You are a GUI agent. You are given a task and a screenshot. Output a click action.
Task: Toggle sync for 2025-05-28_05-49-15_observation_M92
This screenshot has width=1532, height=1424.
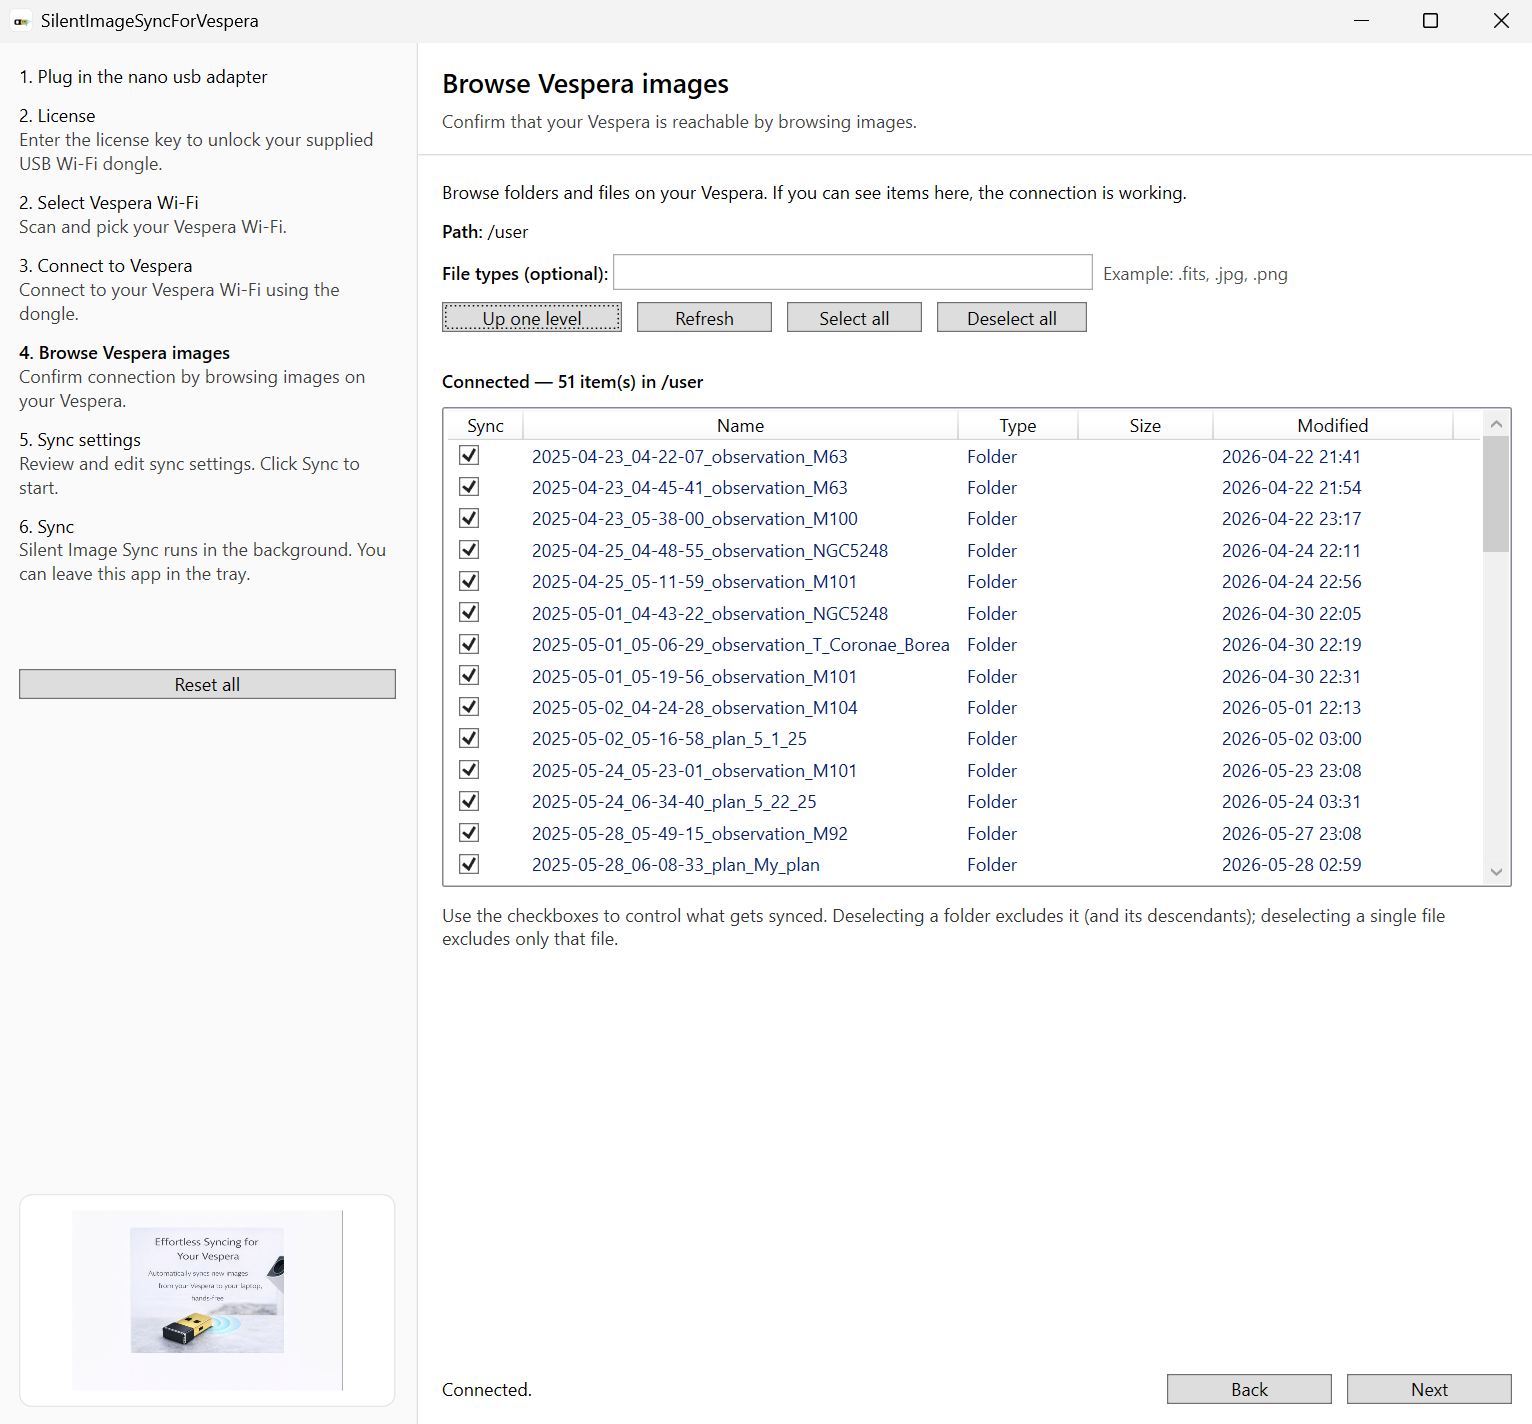[x=469, y=833]
